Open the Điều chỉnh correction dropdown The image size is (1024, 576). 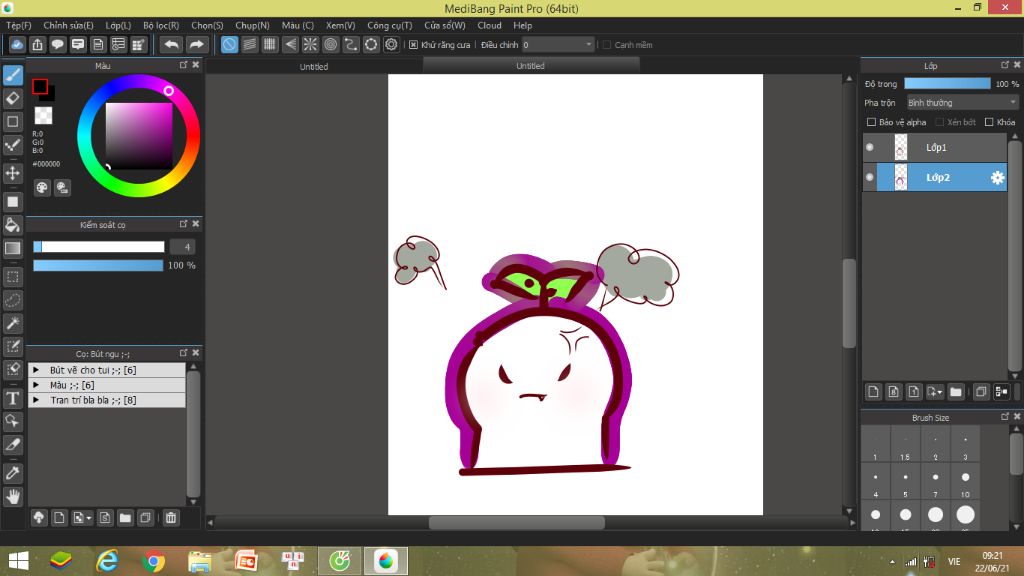click(x=558, y=44)
